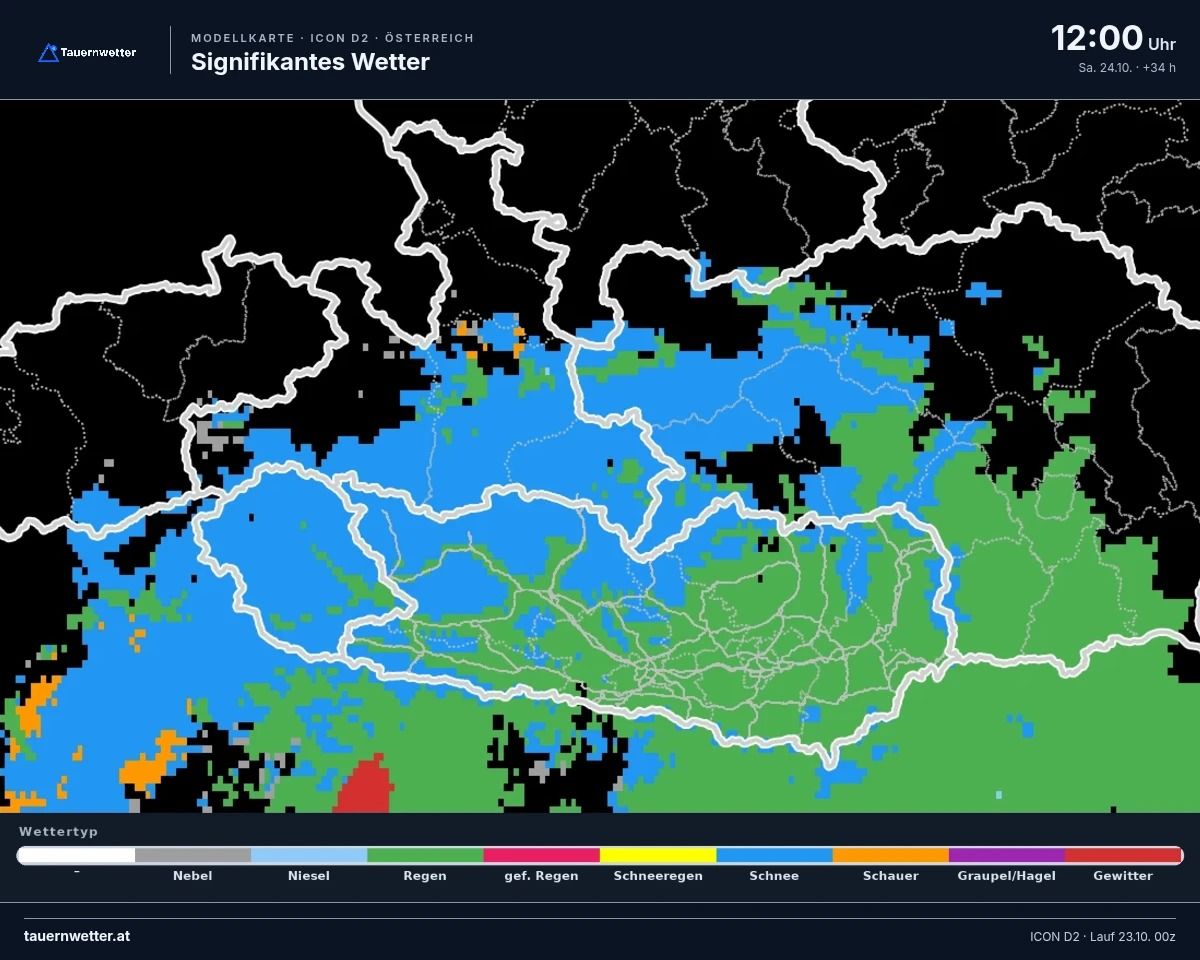Select the yellow Schneeregen legend swatch
The width and height of the screenshot is (1200, 960).
(x=658, y=855)
